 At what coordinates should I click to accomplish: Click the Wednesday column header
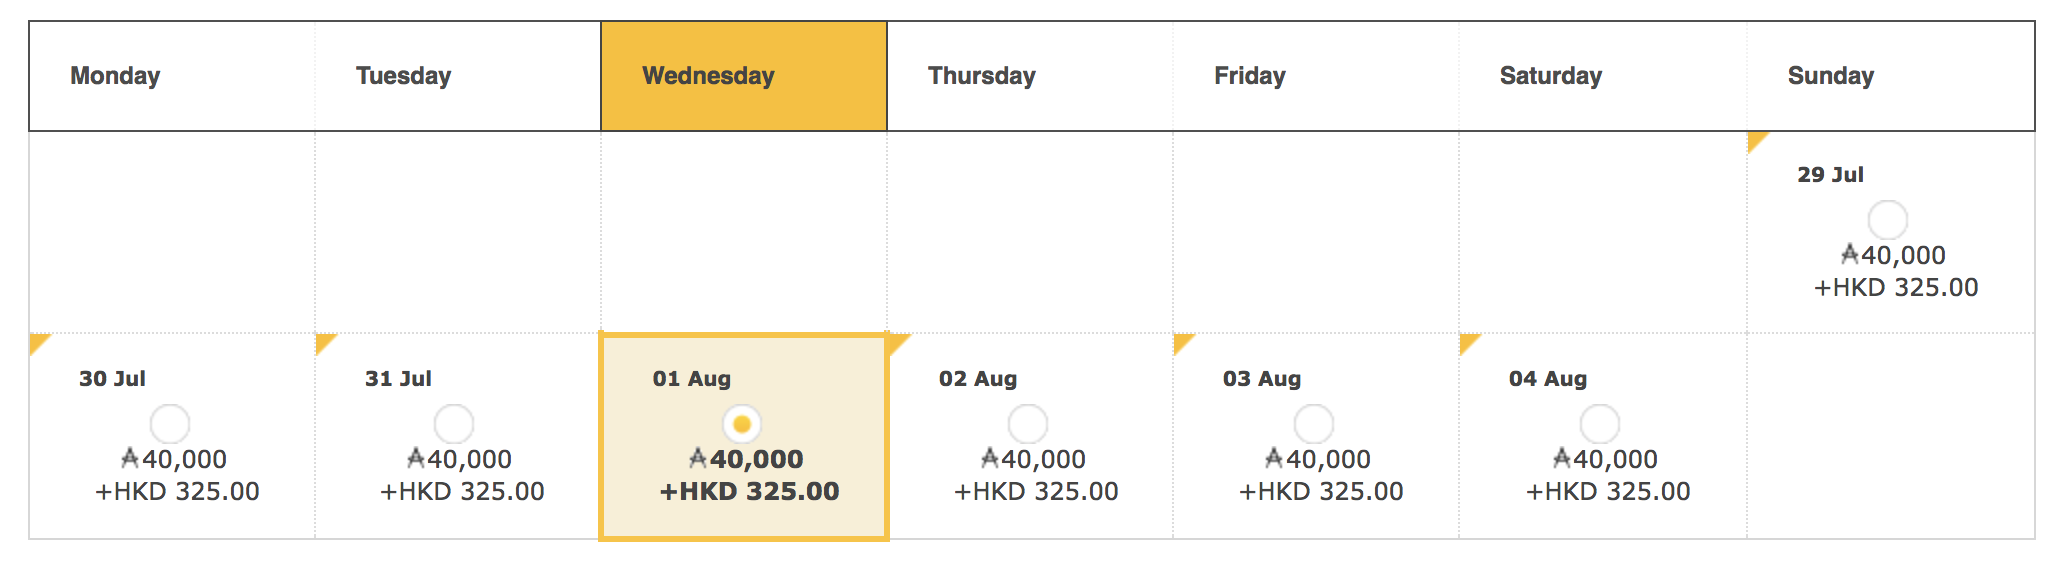pyautogui.click(x=744, y=76)
